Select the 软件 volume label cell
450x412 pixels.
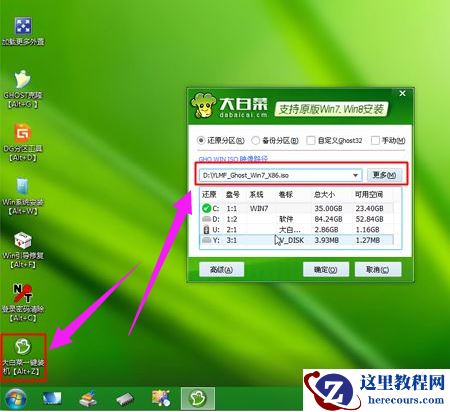pyautogui.click(x=286, y=219)
